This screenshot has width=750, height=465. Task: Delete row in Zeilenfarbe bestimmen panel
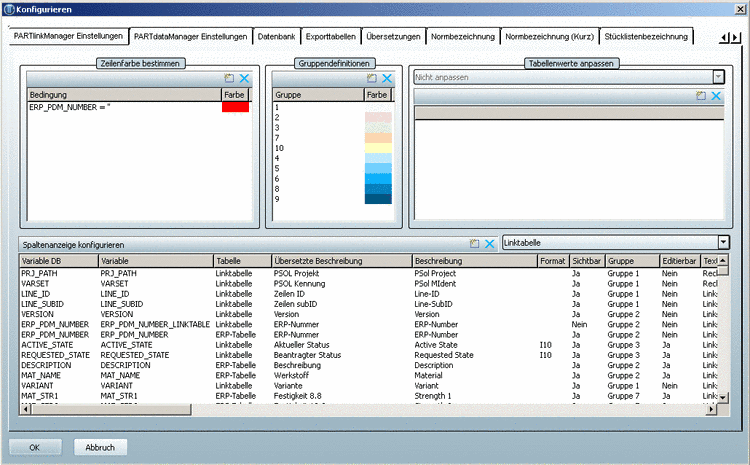(x=244, y=78)
